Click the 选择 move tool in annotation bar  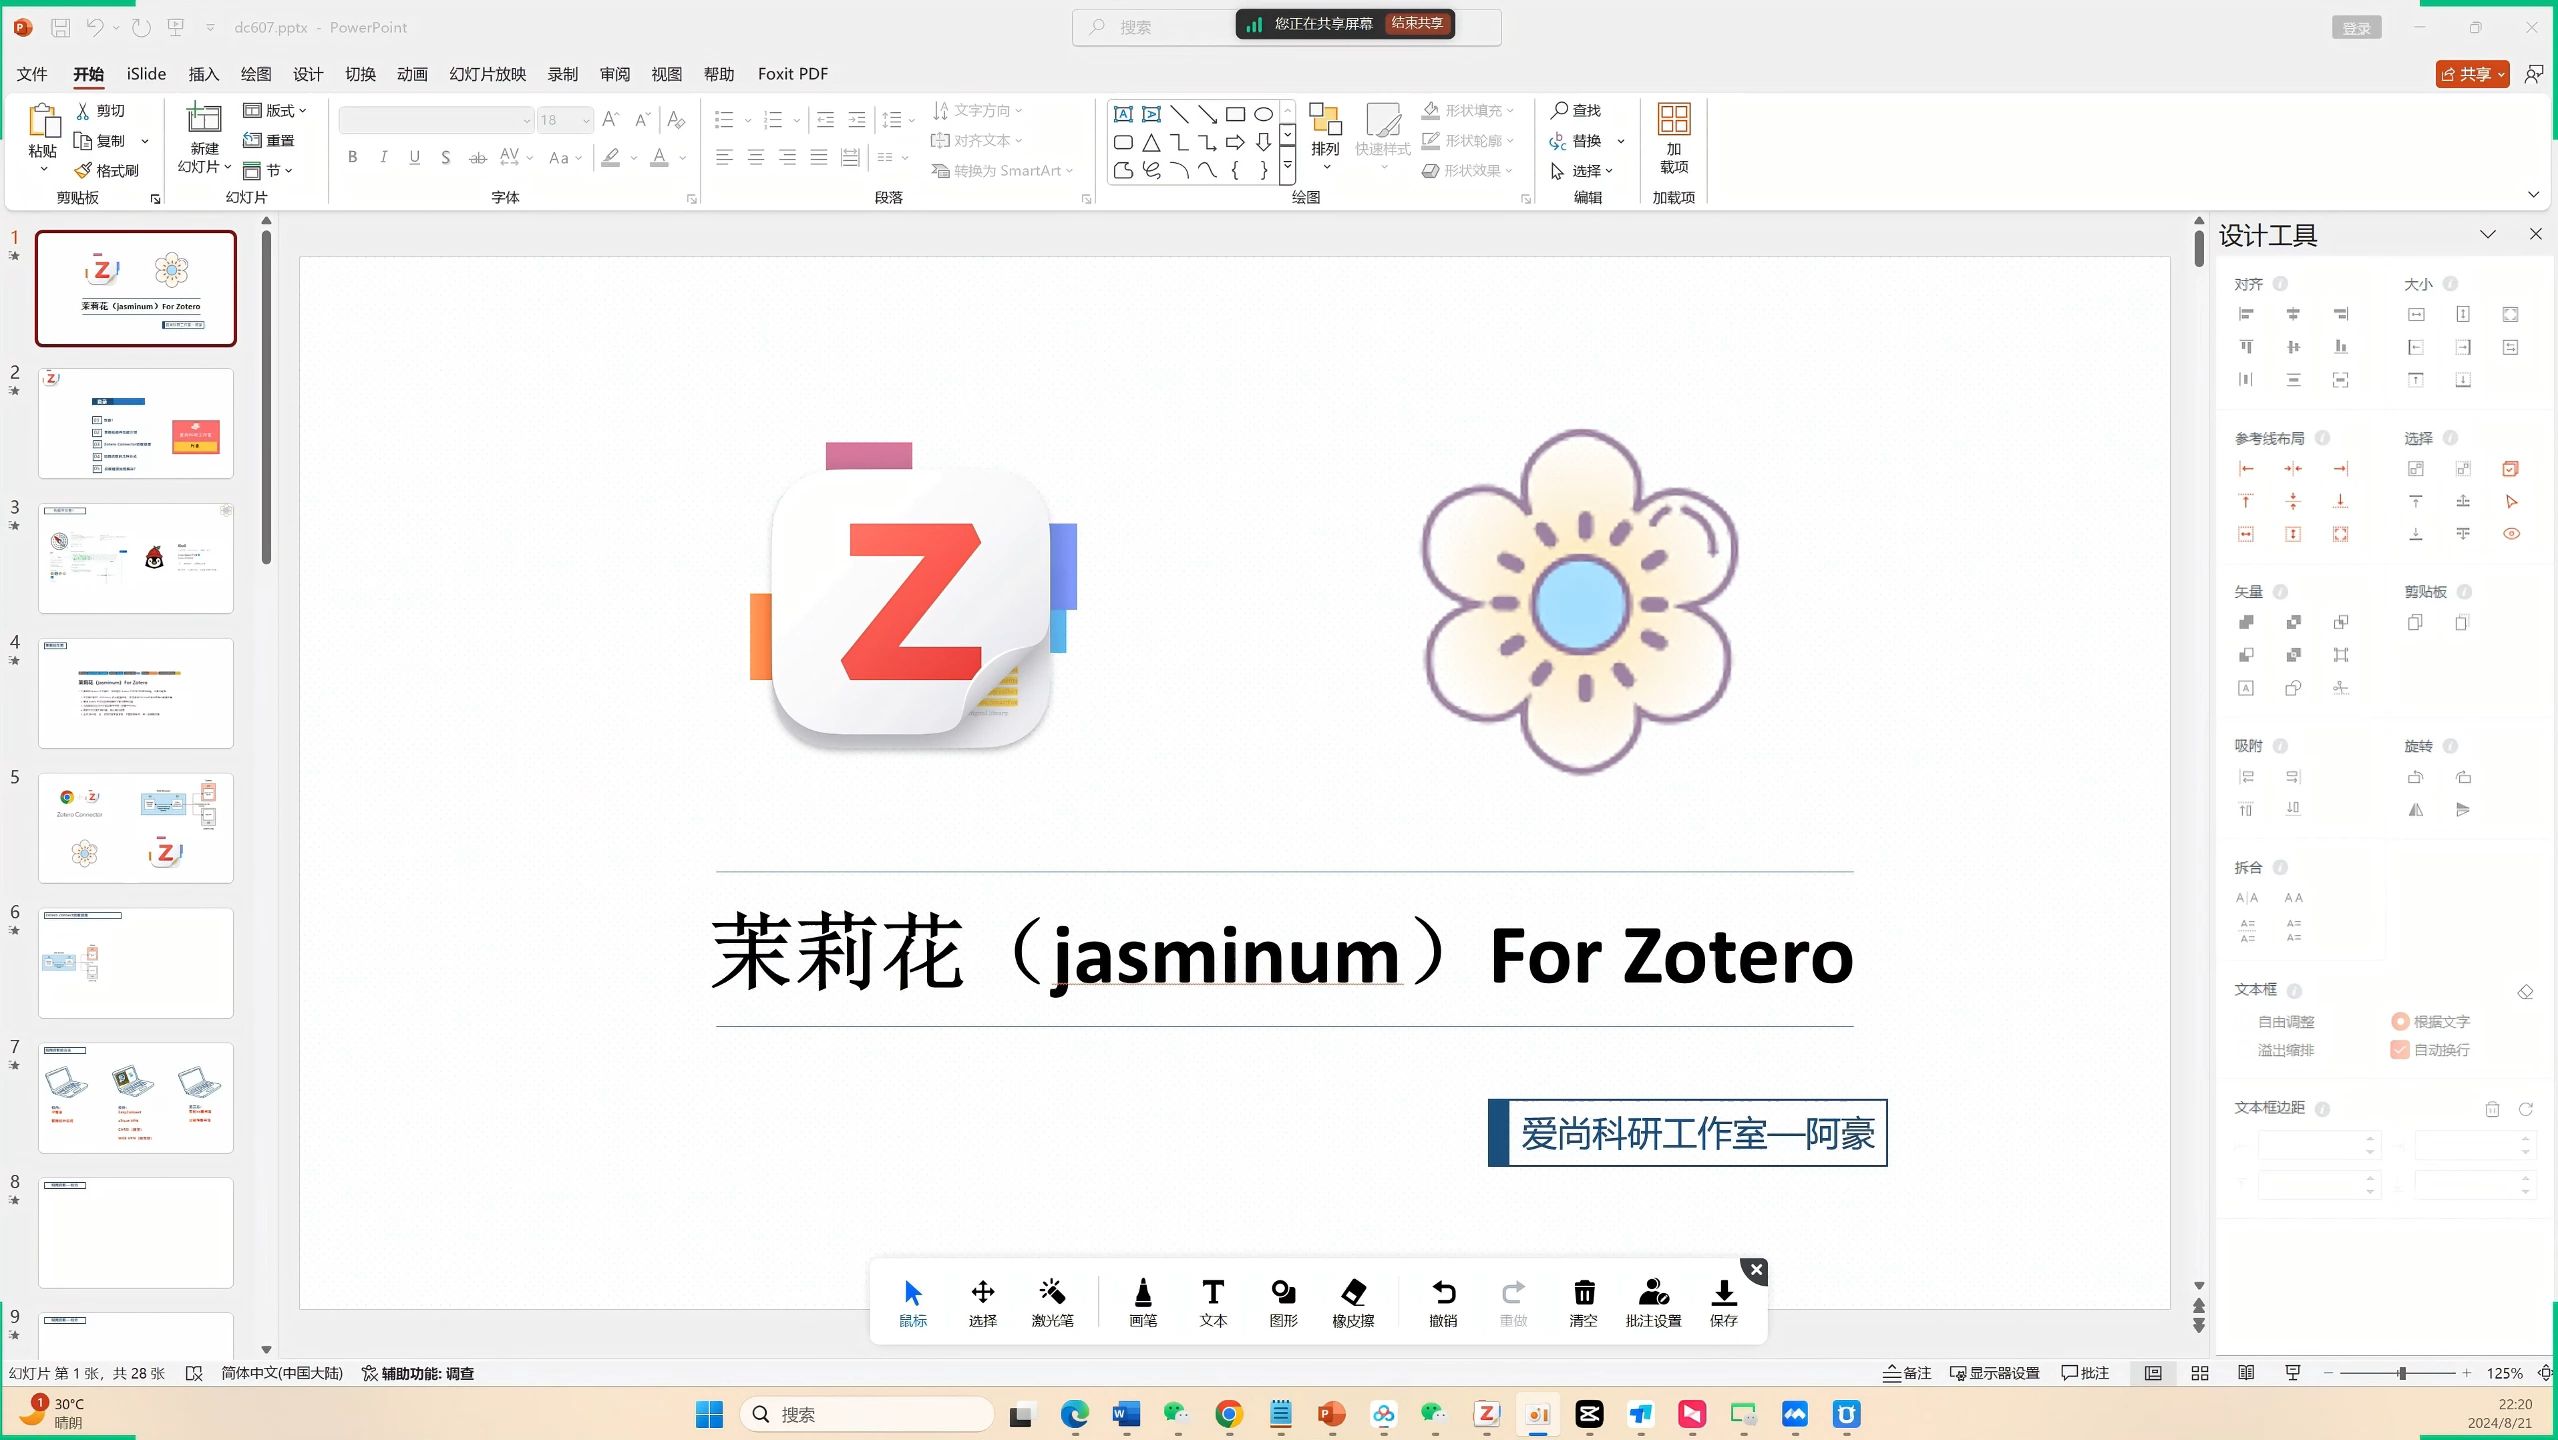[x=983, y=1303]
